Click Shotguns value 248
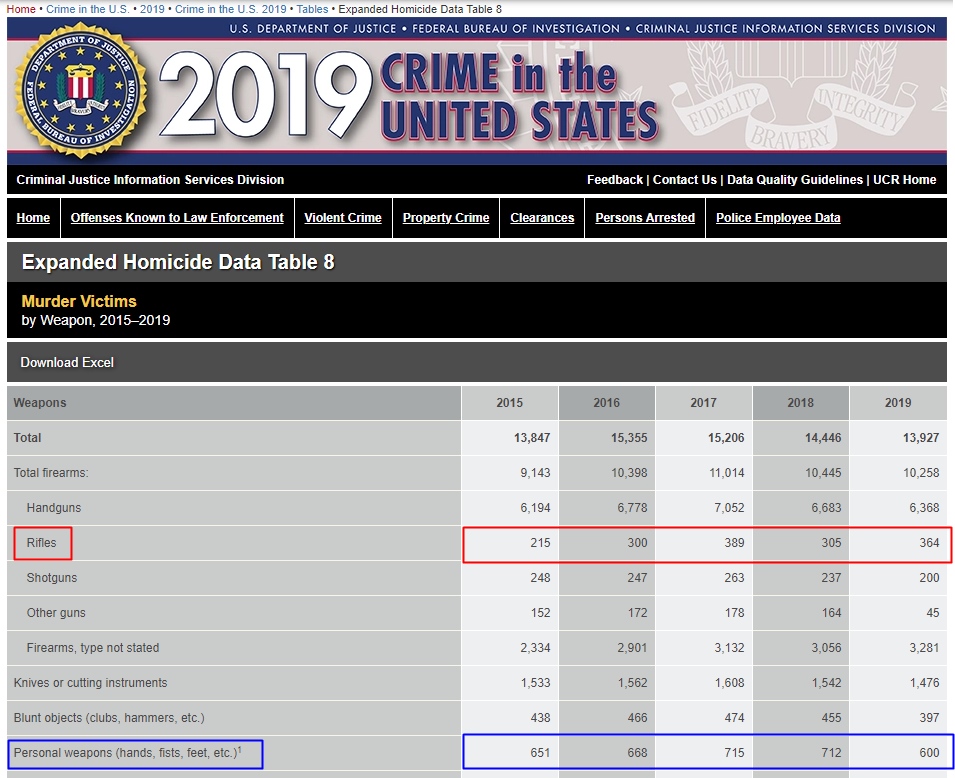Image resolution: width=955 pixels, height=778 pixels. click(540, 578)
